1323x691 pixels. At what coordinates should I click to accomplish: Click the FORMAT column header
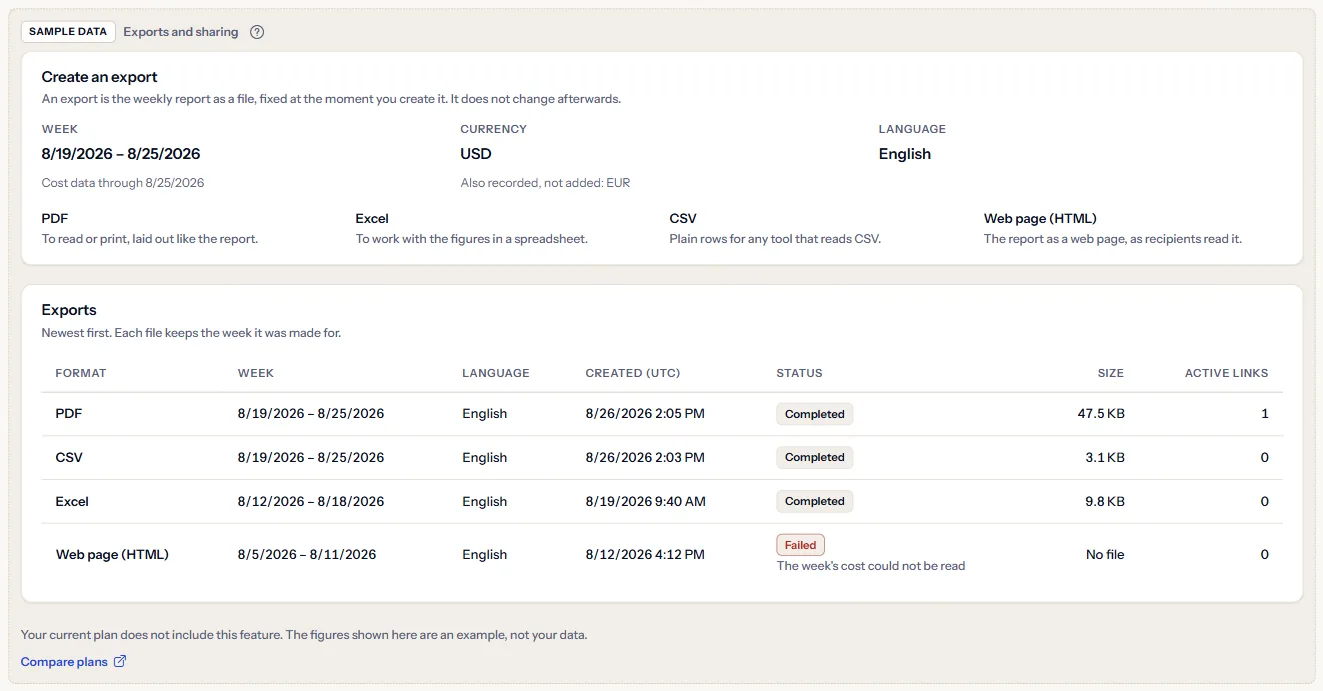coord(81,373)
